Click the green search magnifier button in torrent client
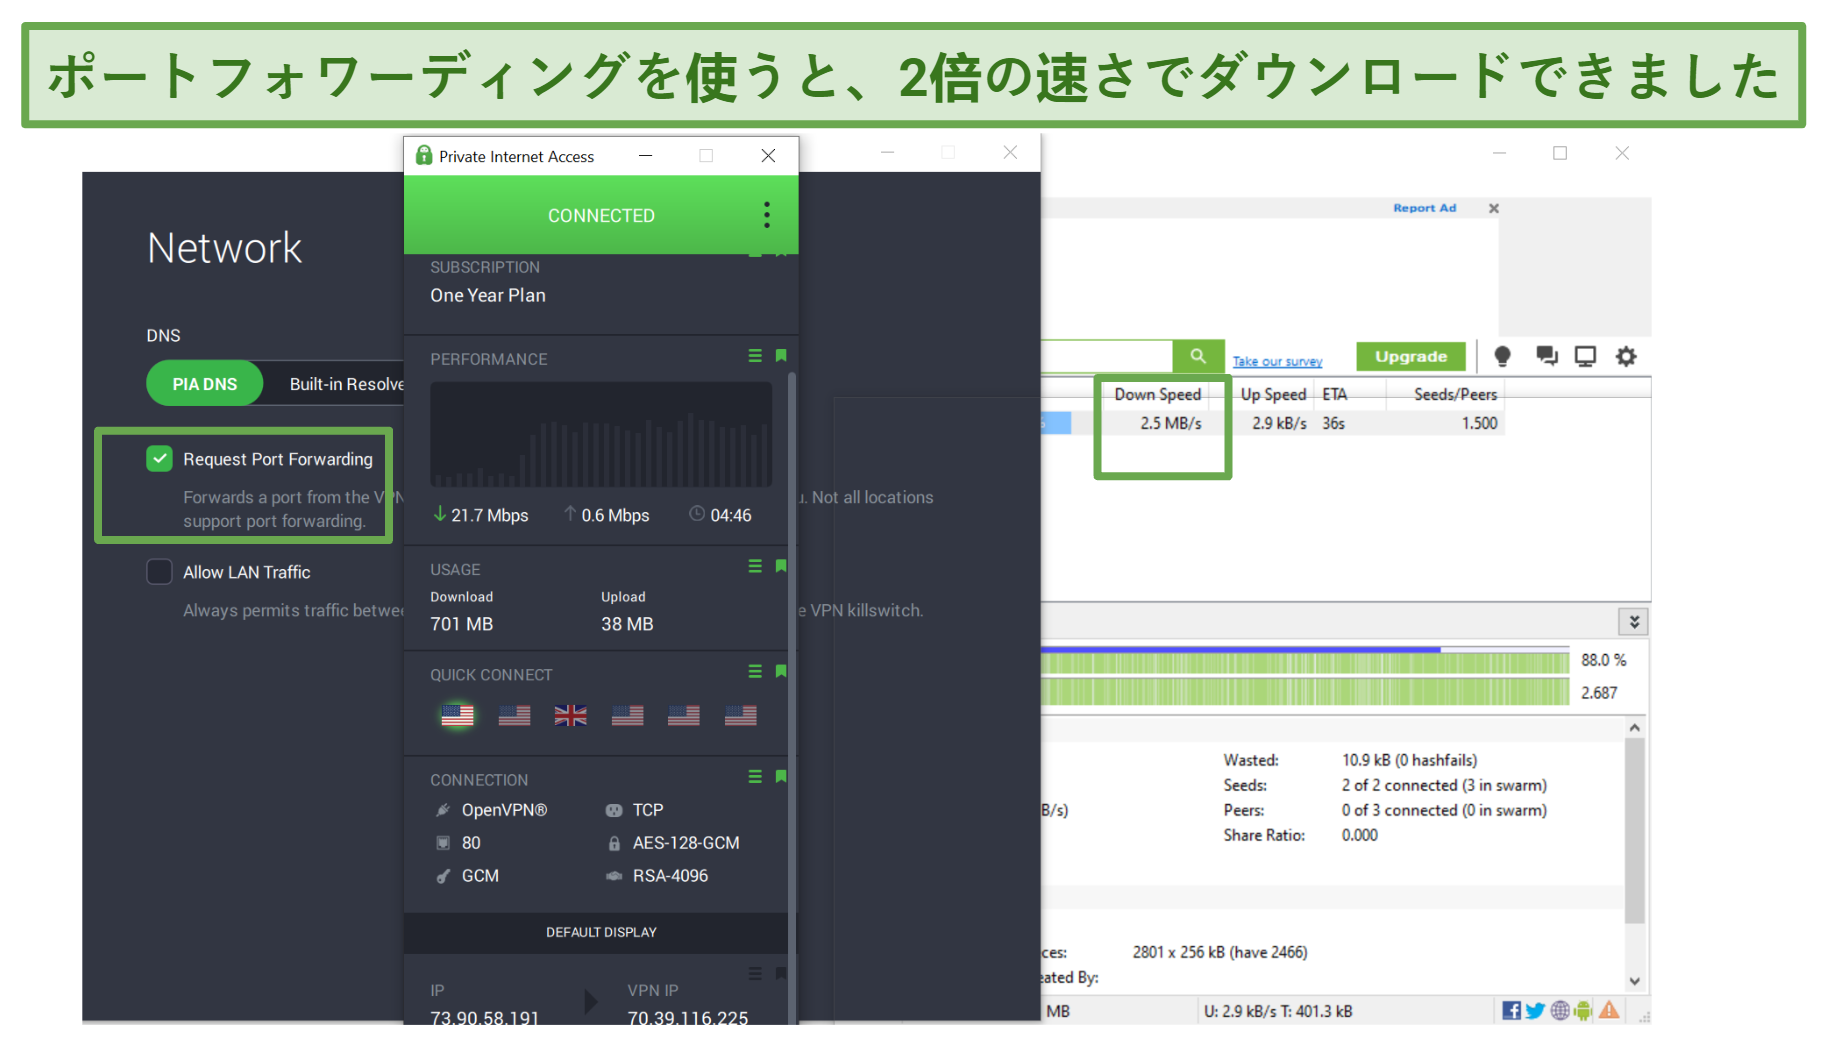 (x=1198, y=356)
